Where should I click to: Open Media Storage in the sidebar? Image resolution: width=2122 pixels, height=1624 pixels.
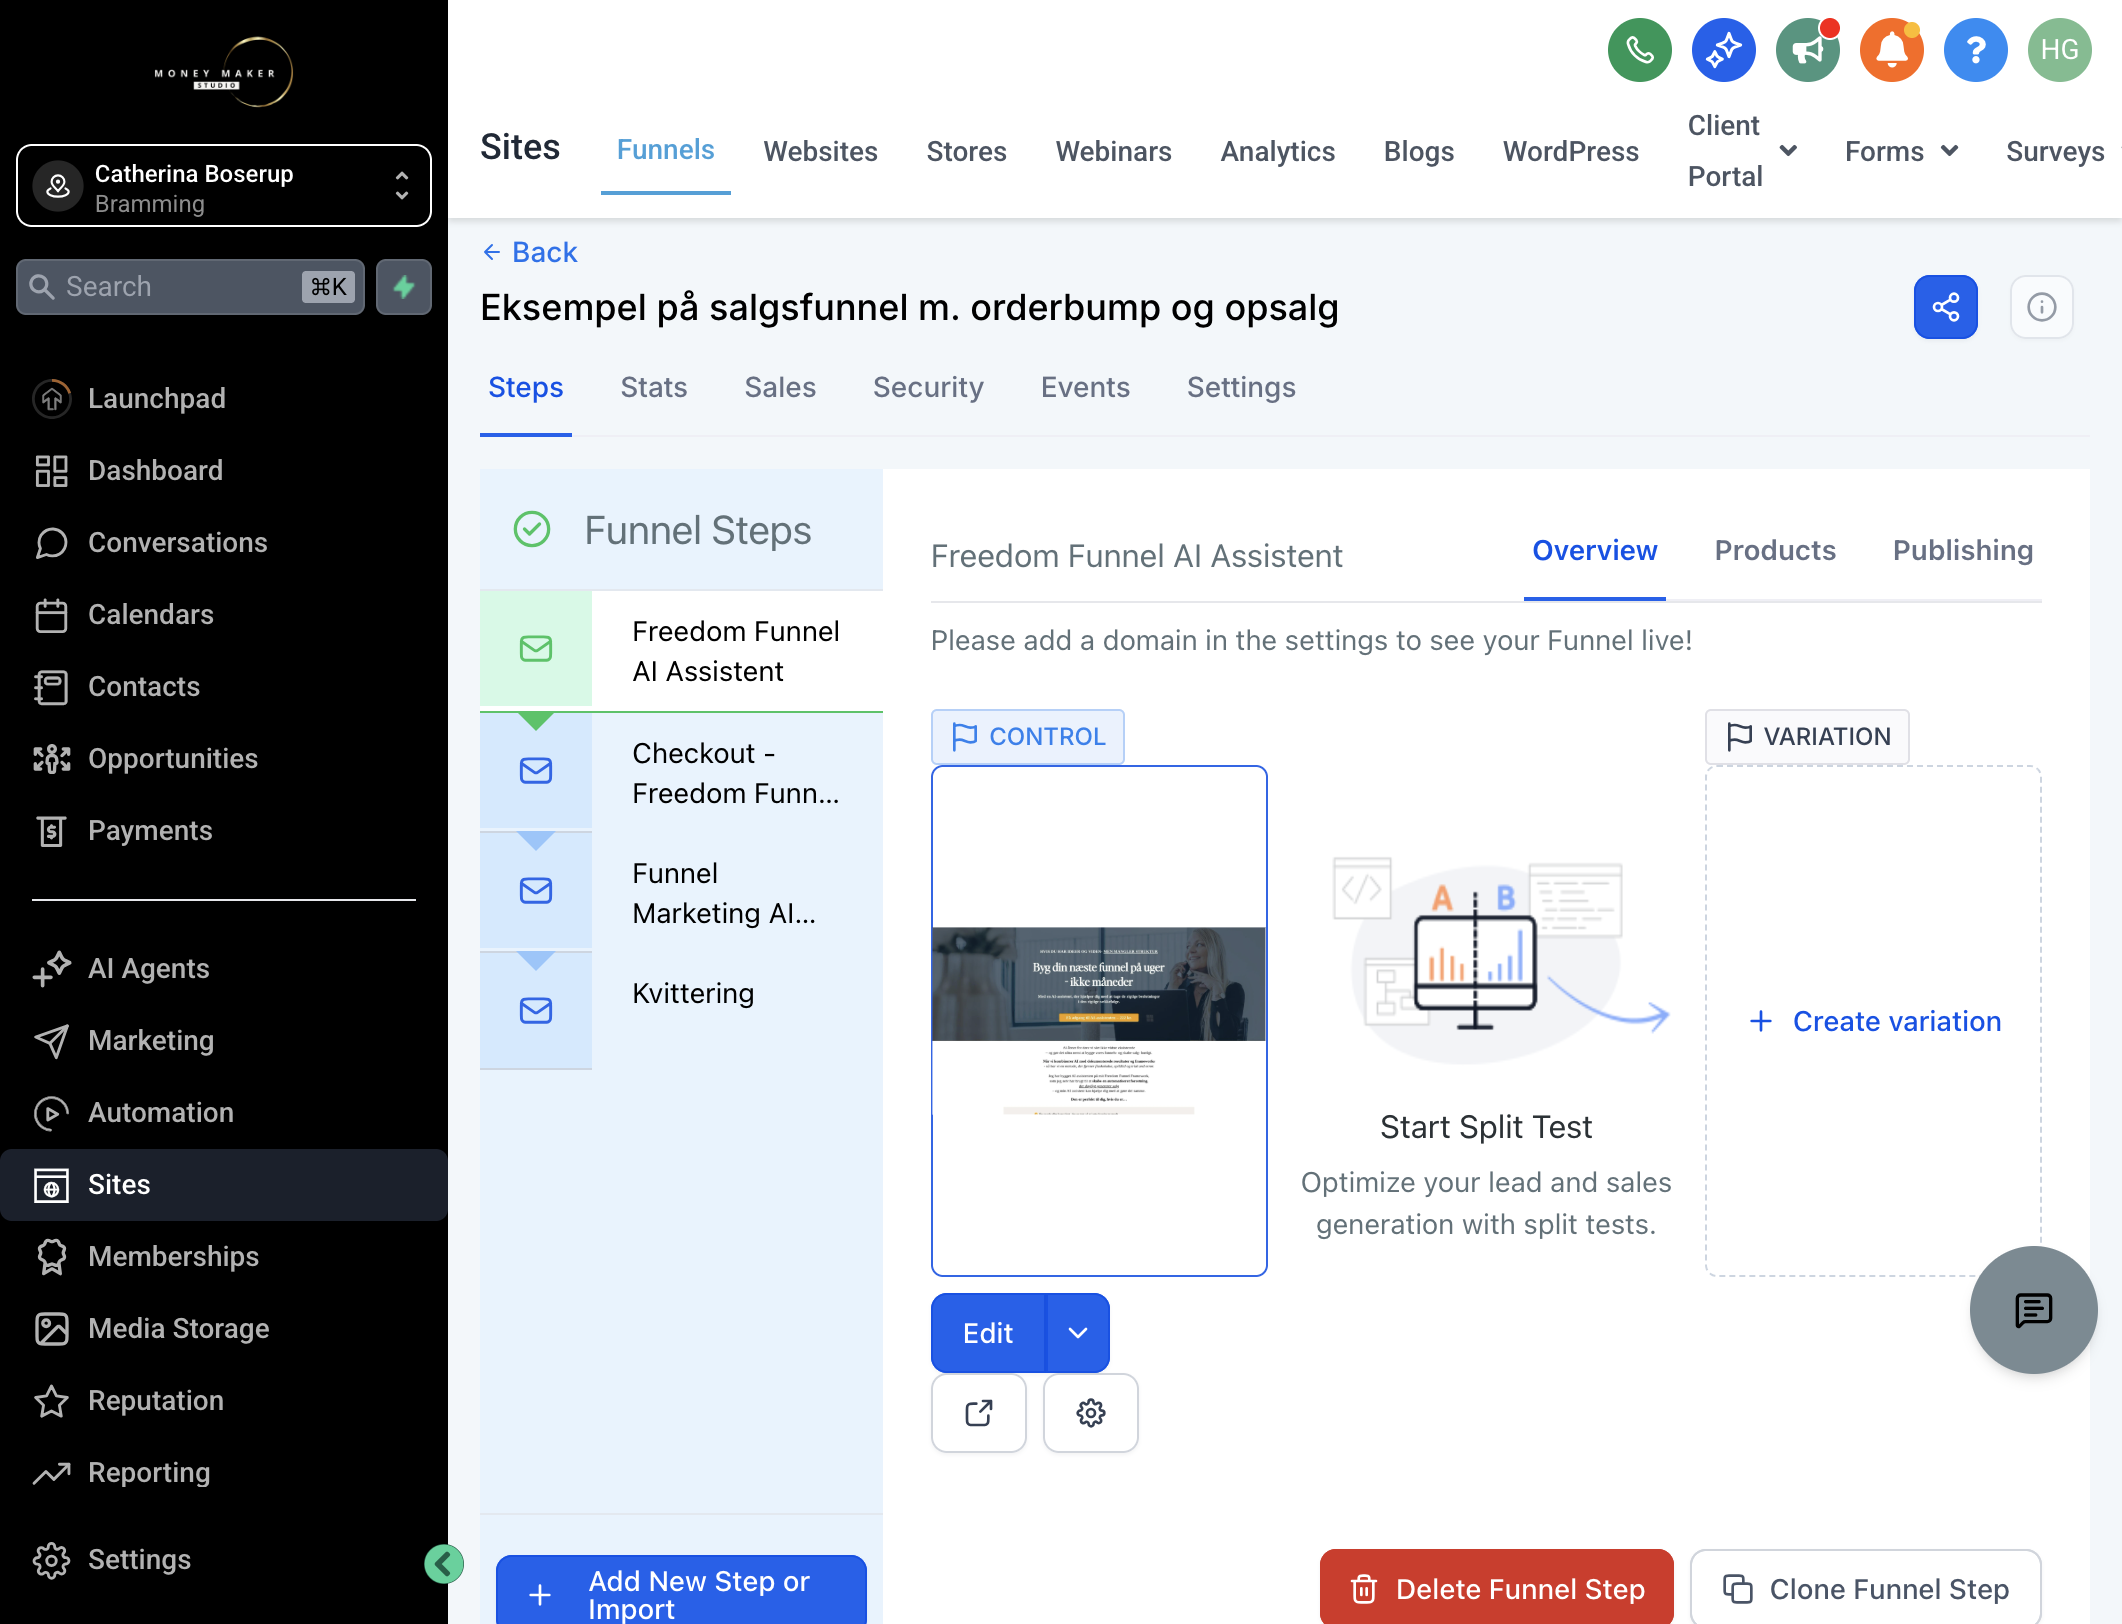tap(224, 1328)
